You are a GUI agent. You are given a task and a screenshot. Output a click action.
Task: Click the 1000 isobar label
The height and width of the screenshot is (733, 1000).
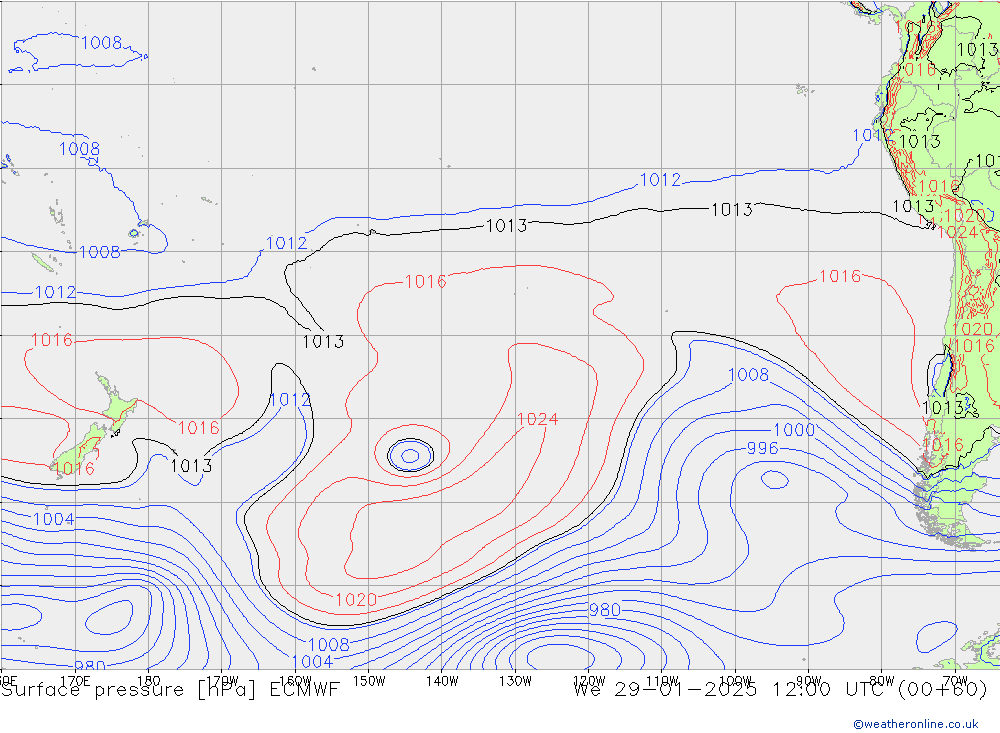pyautogui.click(x=794, y=430)
